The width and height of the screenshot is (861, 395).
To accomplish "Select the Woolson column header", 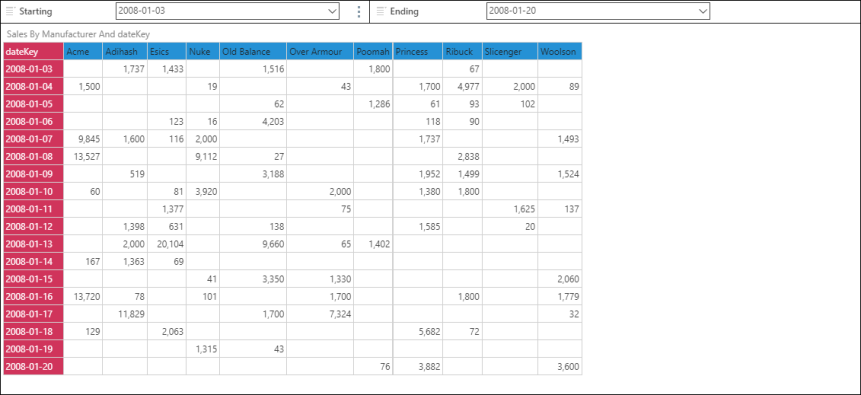I will 560,52.
